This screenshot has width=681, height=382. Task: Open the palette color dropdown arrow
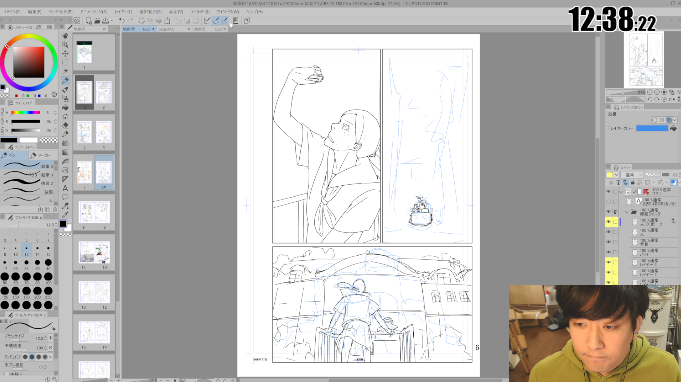pyautogui.click(x=616, y=175)
